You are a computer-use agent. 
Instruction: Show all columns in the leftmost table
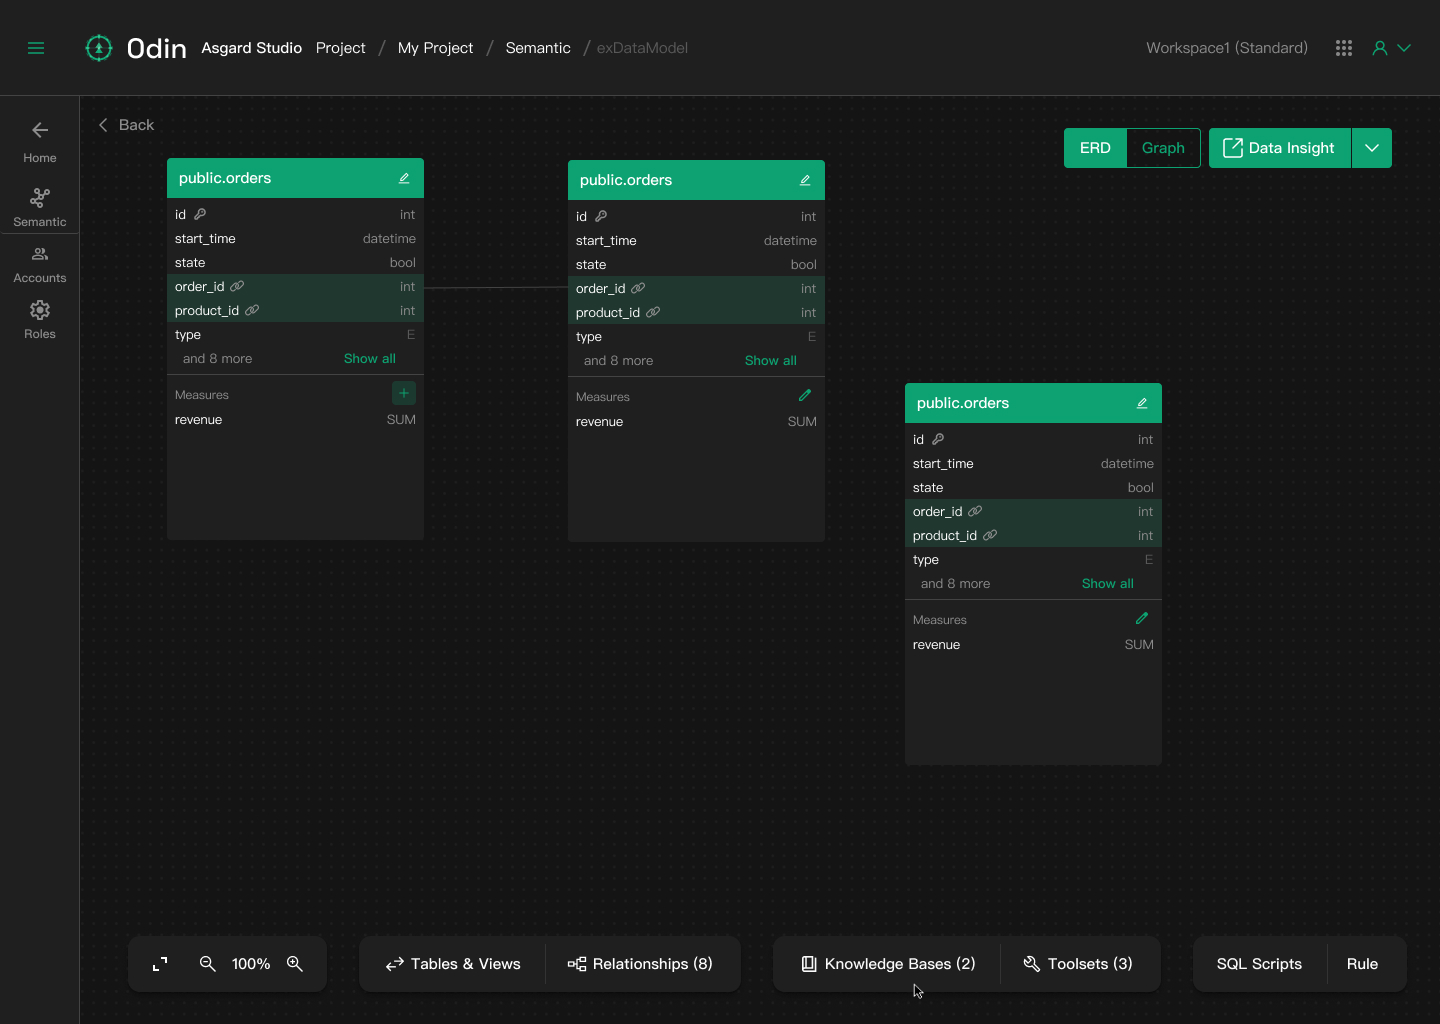370,359
